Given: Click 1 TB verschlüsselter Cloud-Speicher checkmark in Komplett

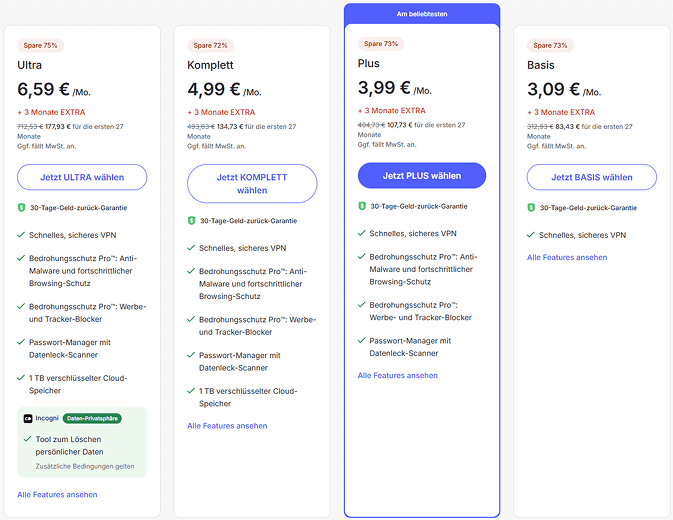Looking at the screenshot, I should 191,390.
